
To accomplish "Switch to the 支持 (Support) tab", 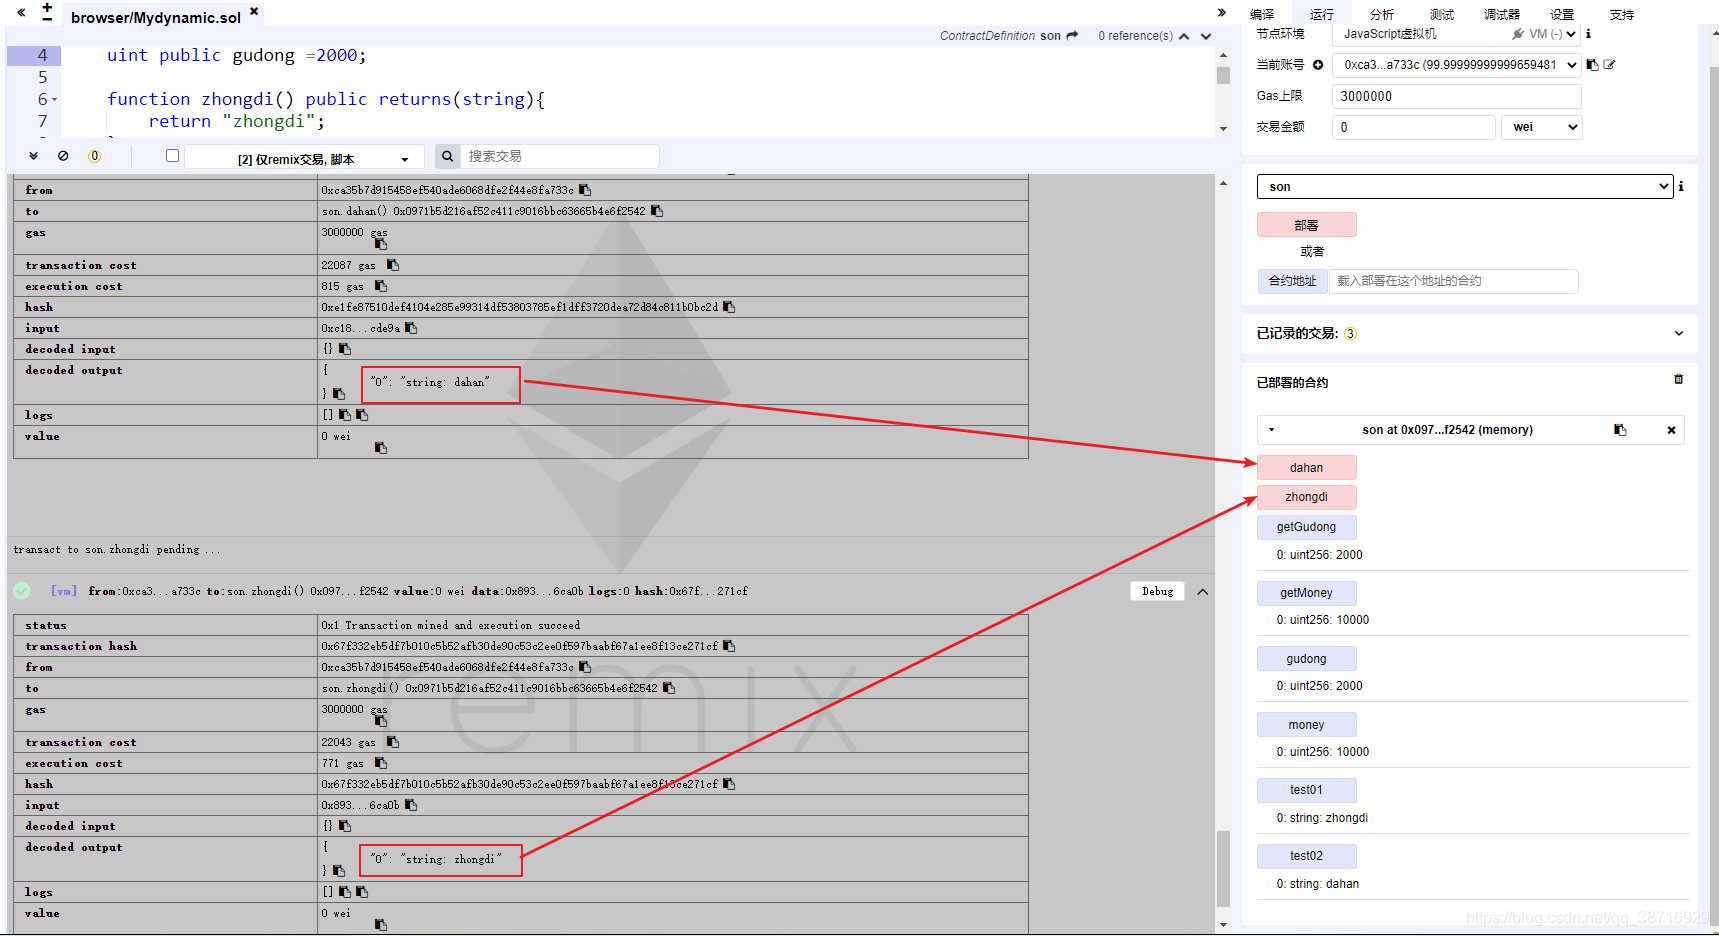I will point(1622,14).
